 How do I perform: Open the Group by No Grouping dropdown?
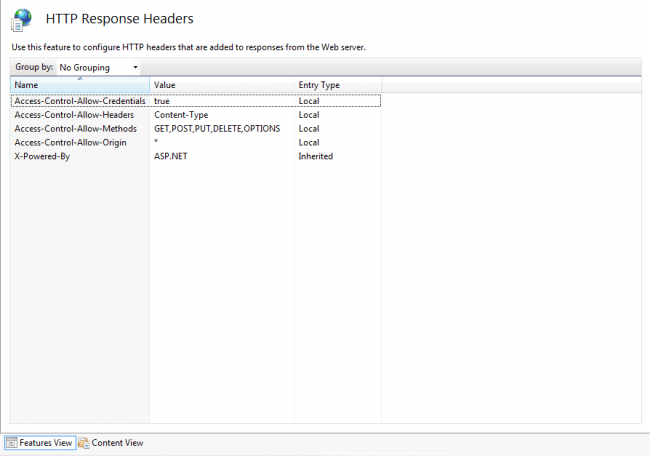point(98,67)
